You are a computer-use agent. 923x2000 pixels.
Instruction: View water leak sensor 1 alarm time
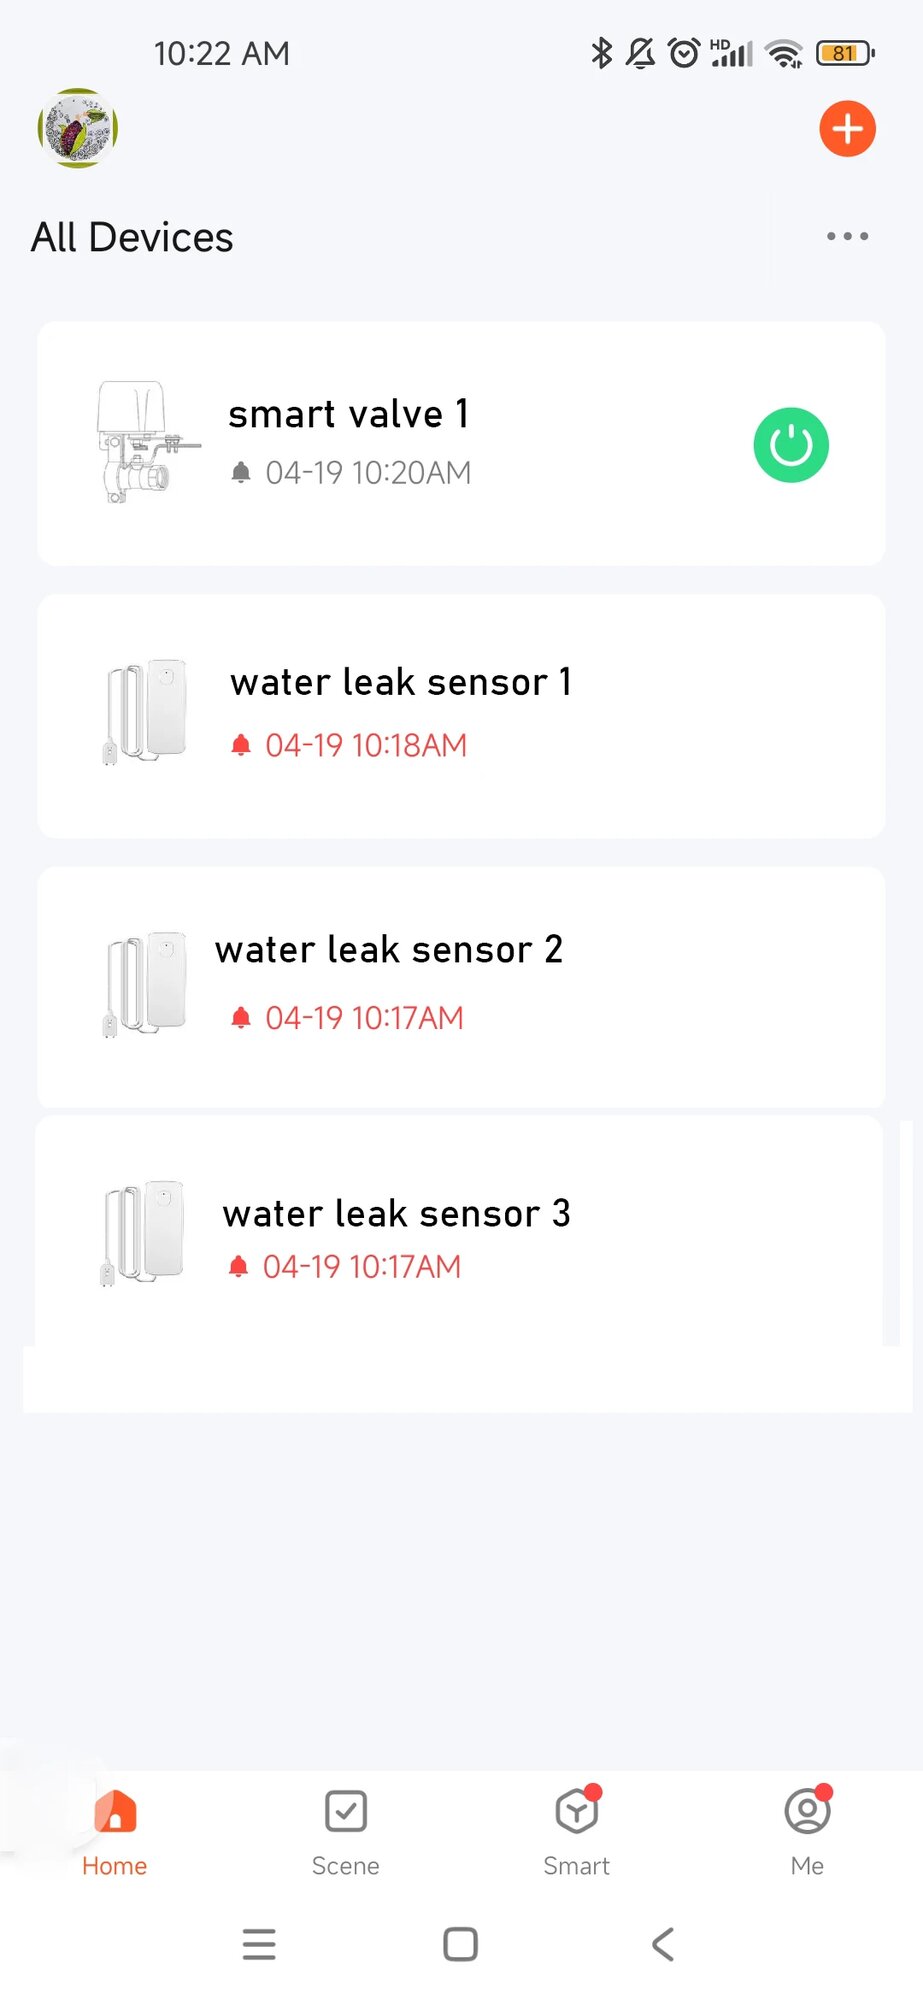366,745
